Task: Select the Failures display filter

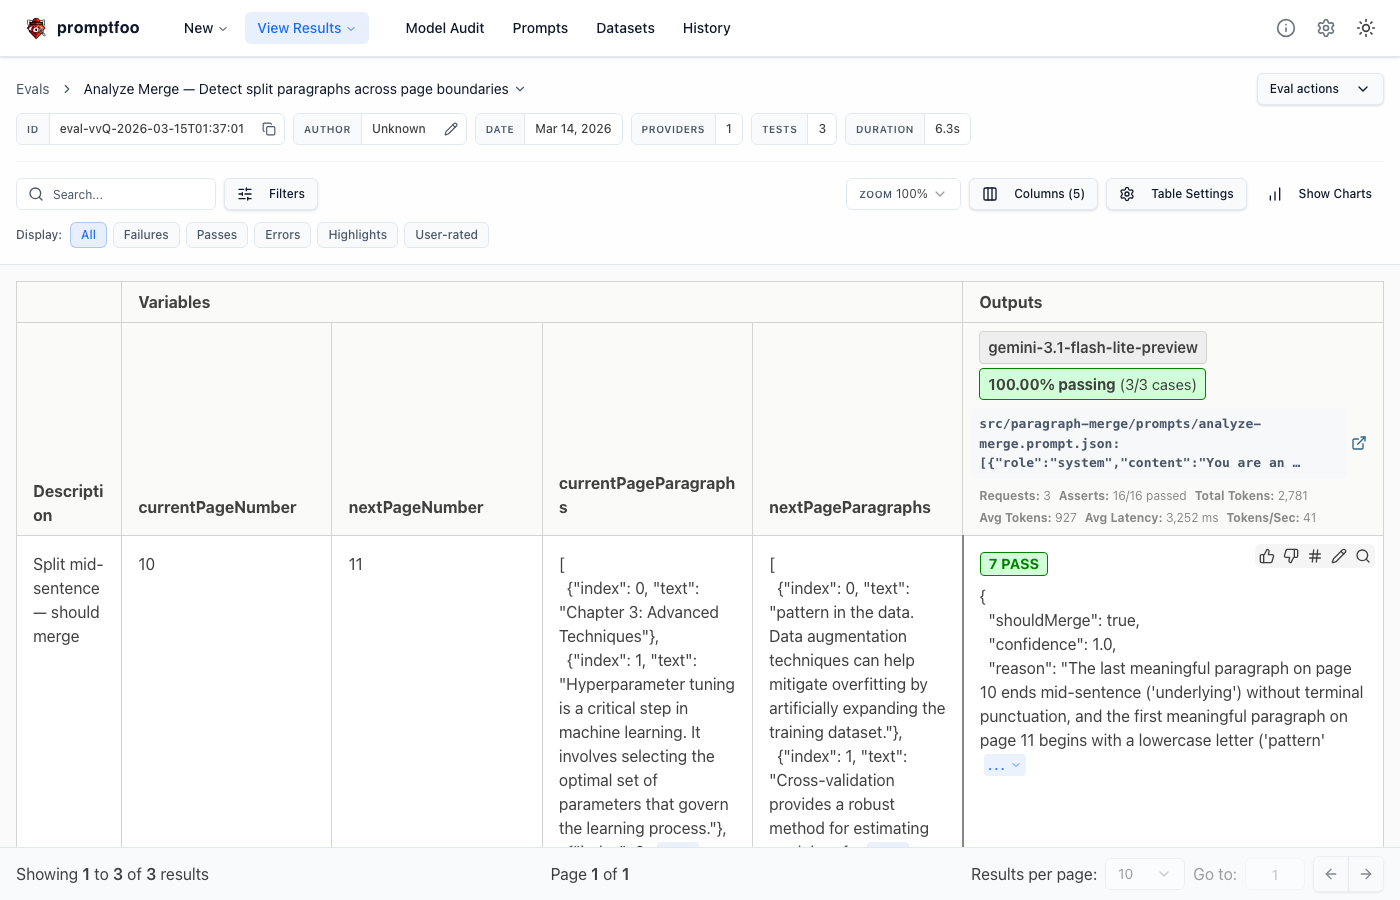Action: [x=146, y=235]
